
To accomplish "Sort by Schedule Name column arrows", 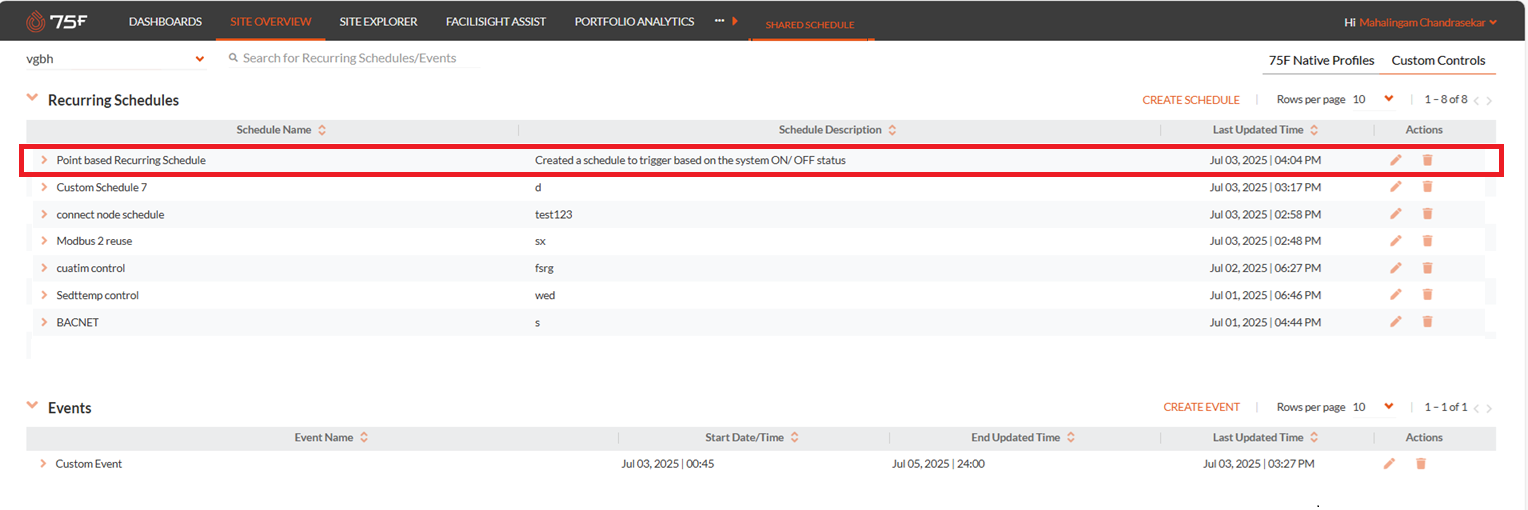I will click(322, 130).
